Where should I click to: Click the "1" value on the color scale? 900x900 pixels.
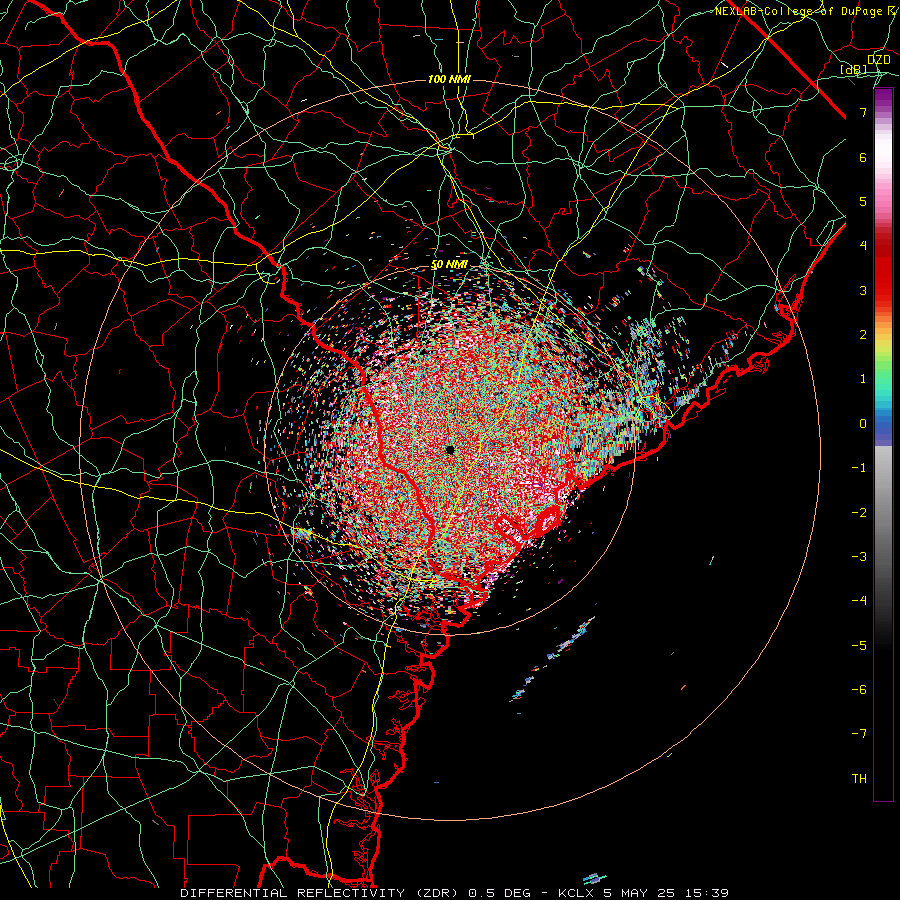(863, 379)
